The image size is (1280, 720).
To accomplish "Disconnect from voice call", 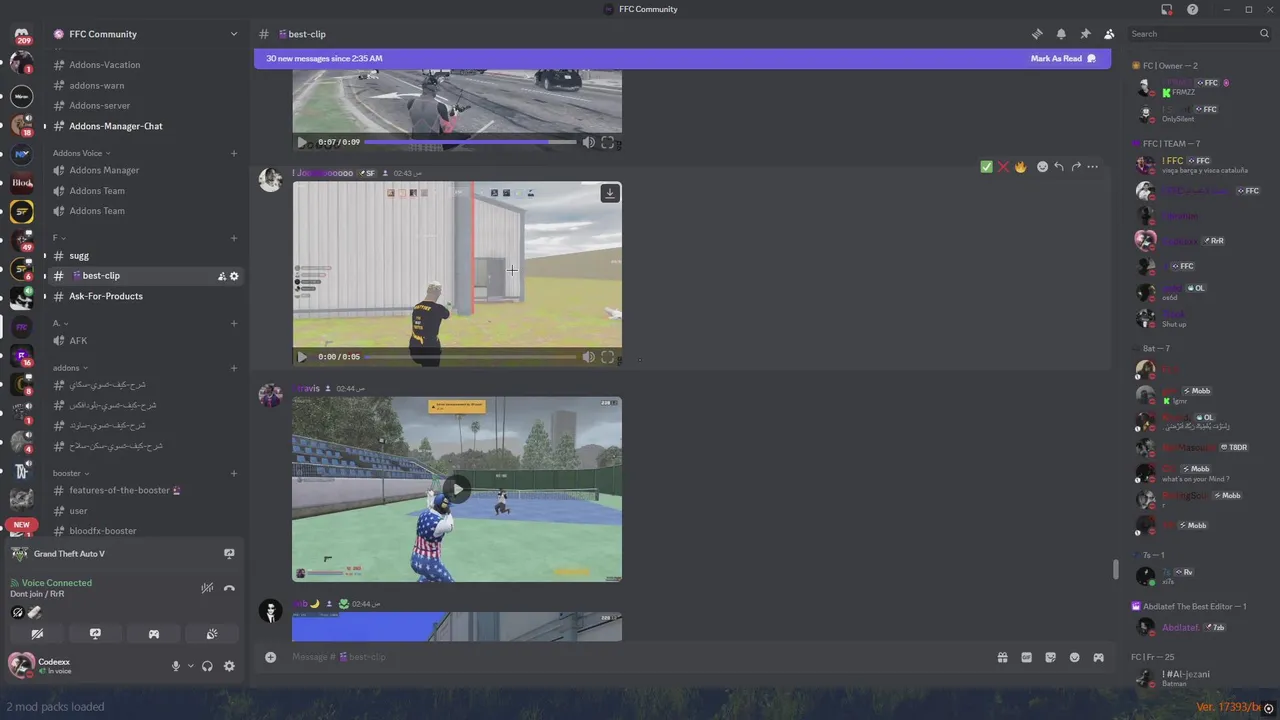I will 229,588.
